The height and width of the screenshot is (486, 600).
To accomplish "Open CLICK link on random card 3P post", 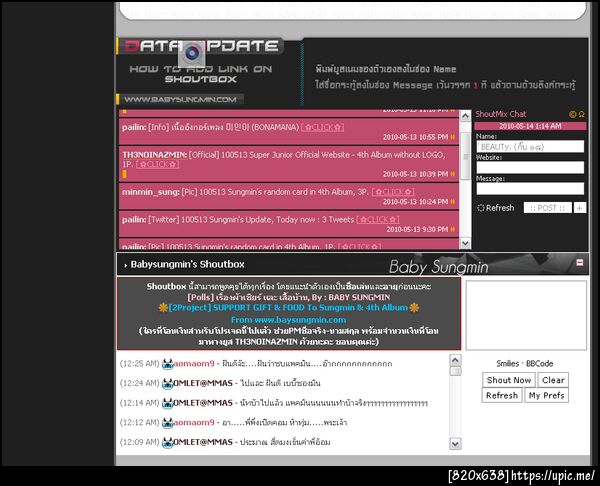I will tap(393, 192).
